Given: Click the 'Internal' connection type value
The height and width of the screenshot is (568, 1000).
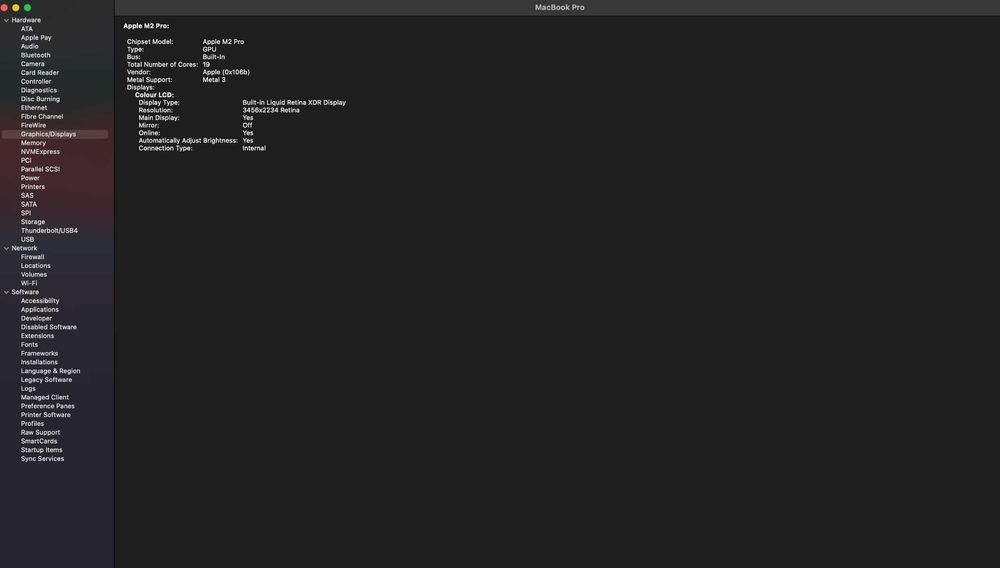Looking at the screenshot, I should [254, 149].
